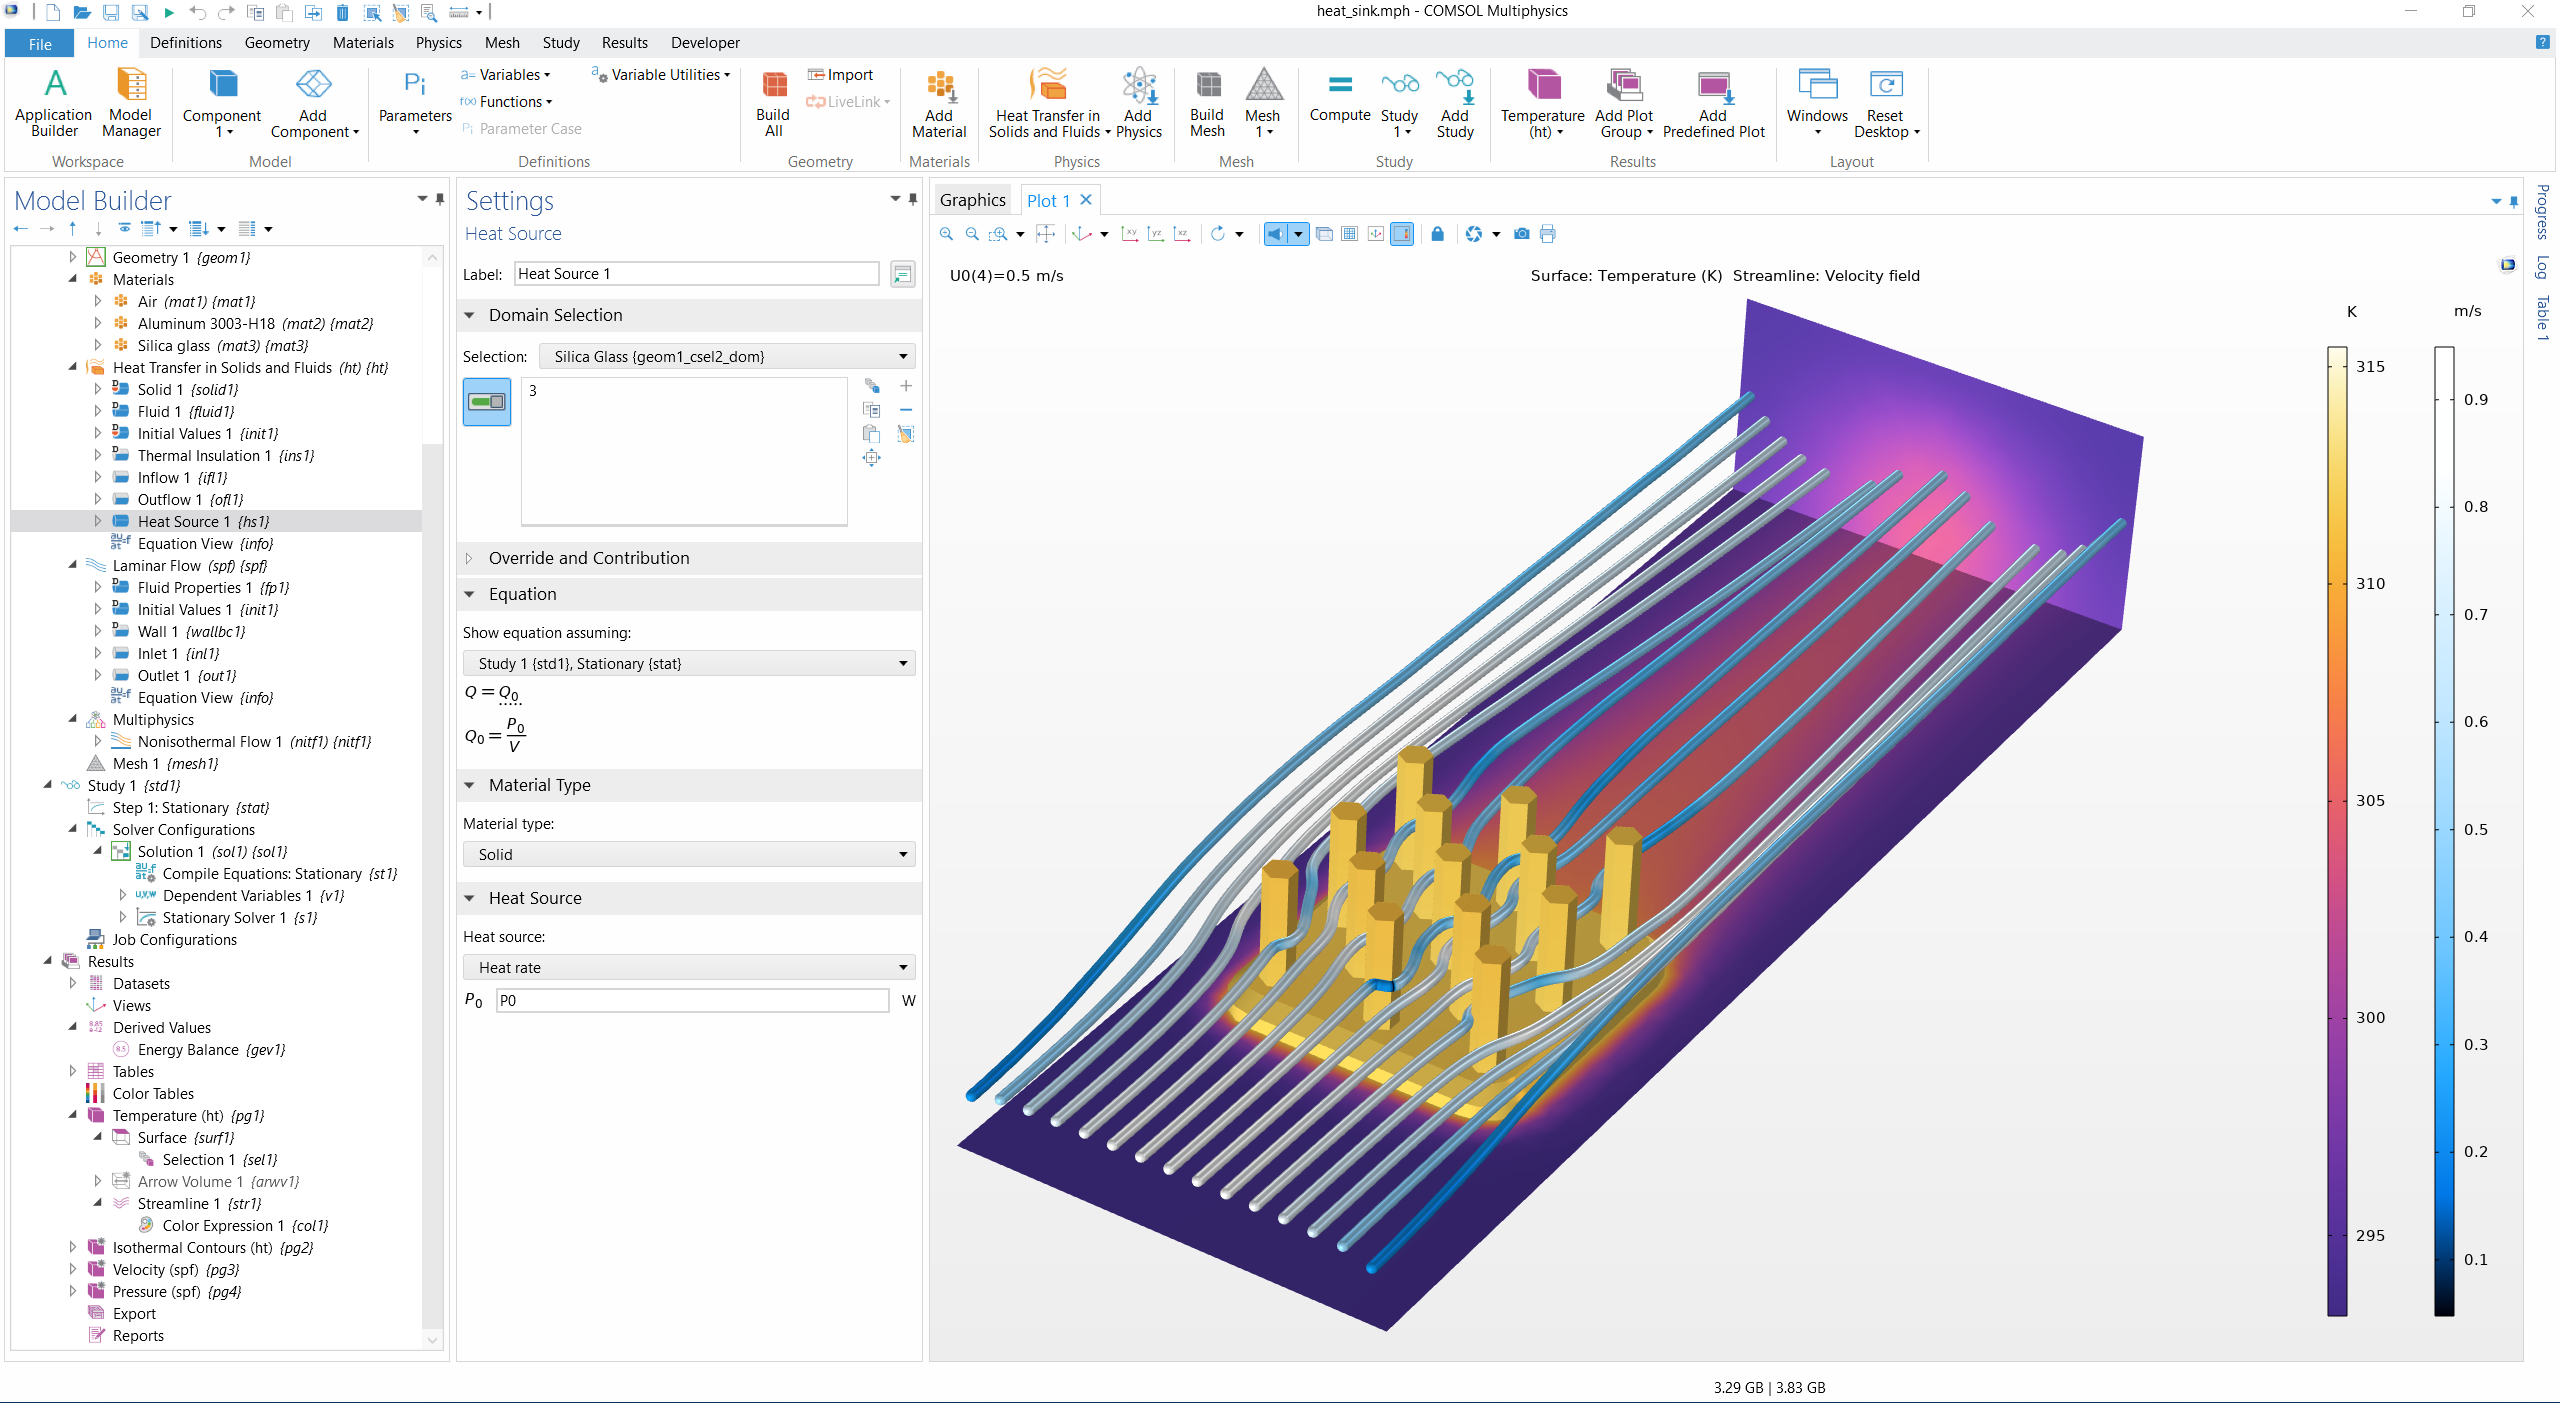The width and height of the screenshot is (2560, 1403).
Task: Click Undo in quick access toolbar
Action: (x=197, y=12)
